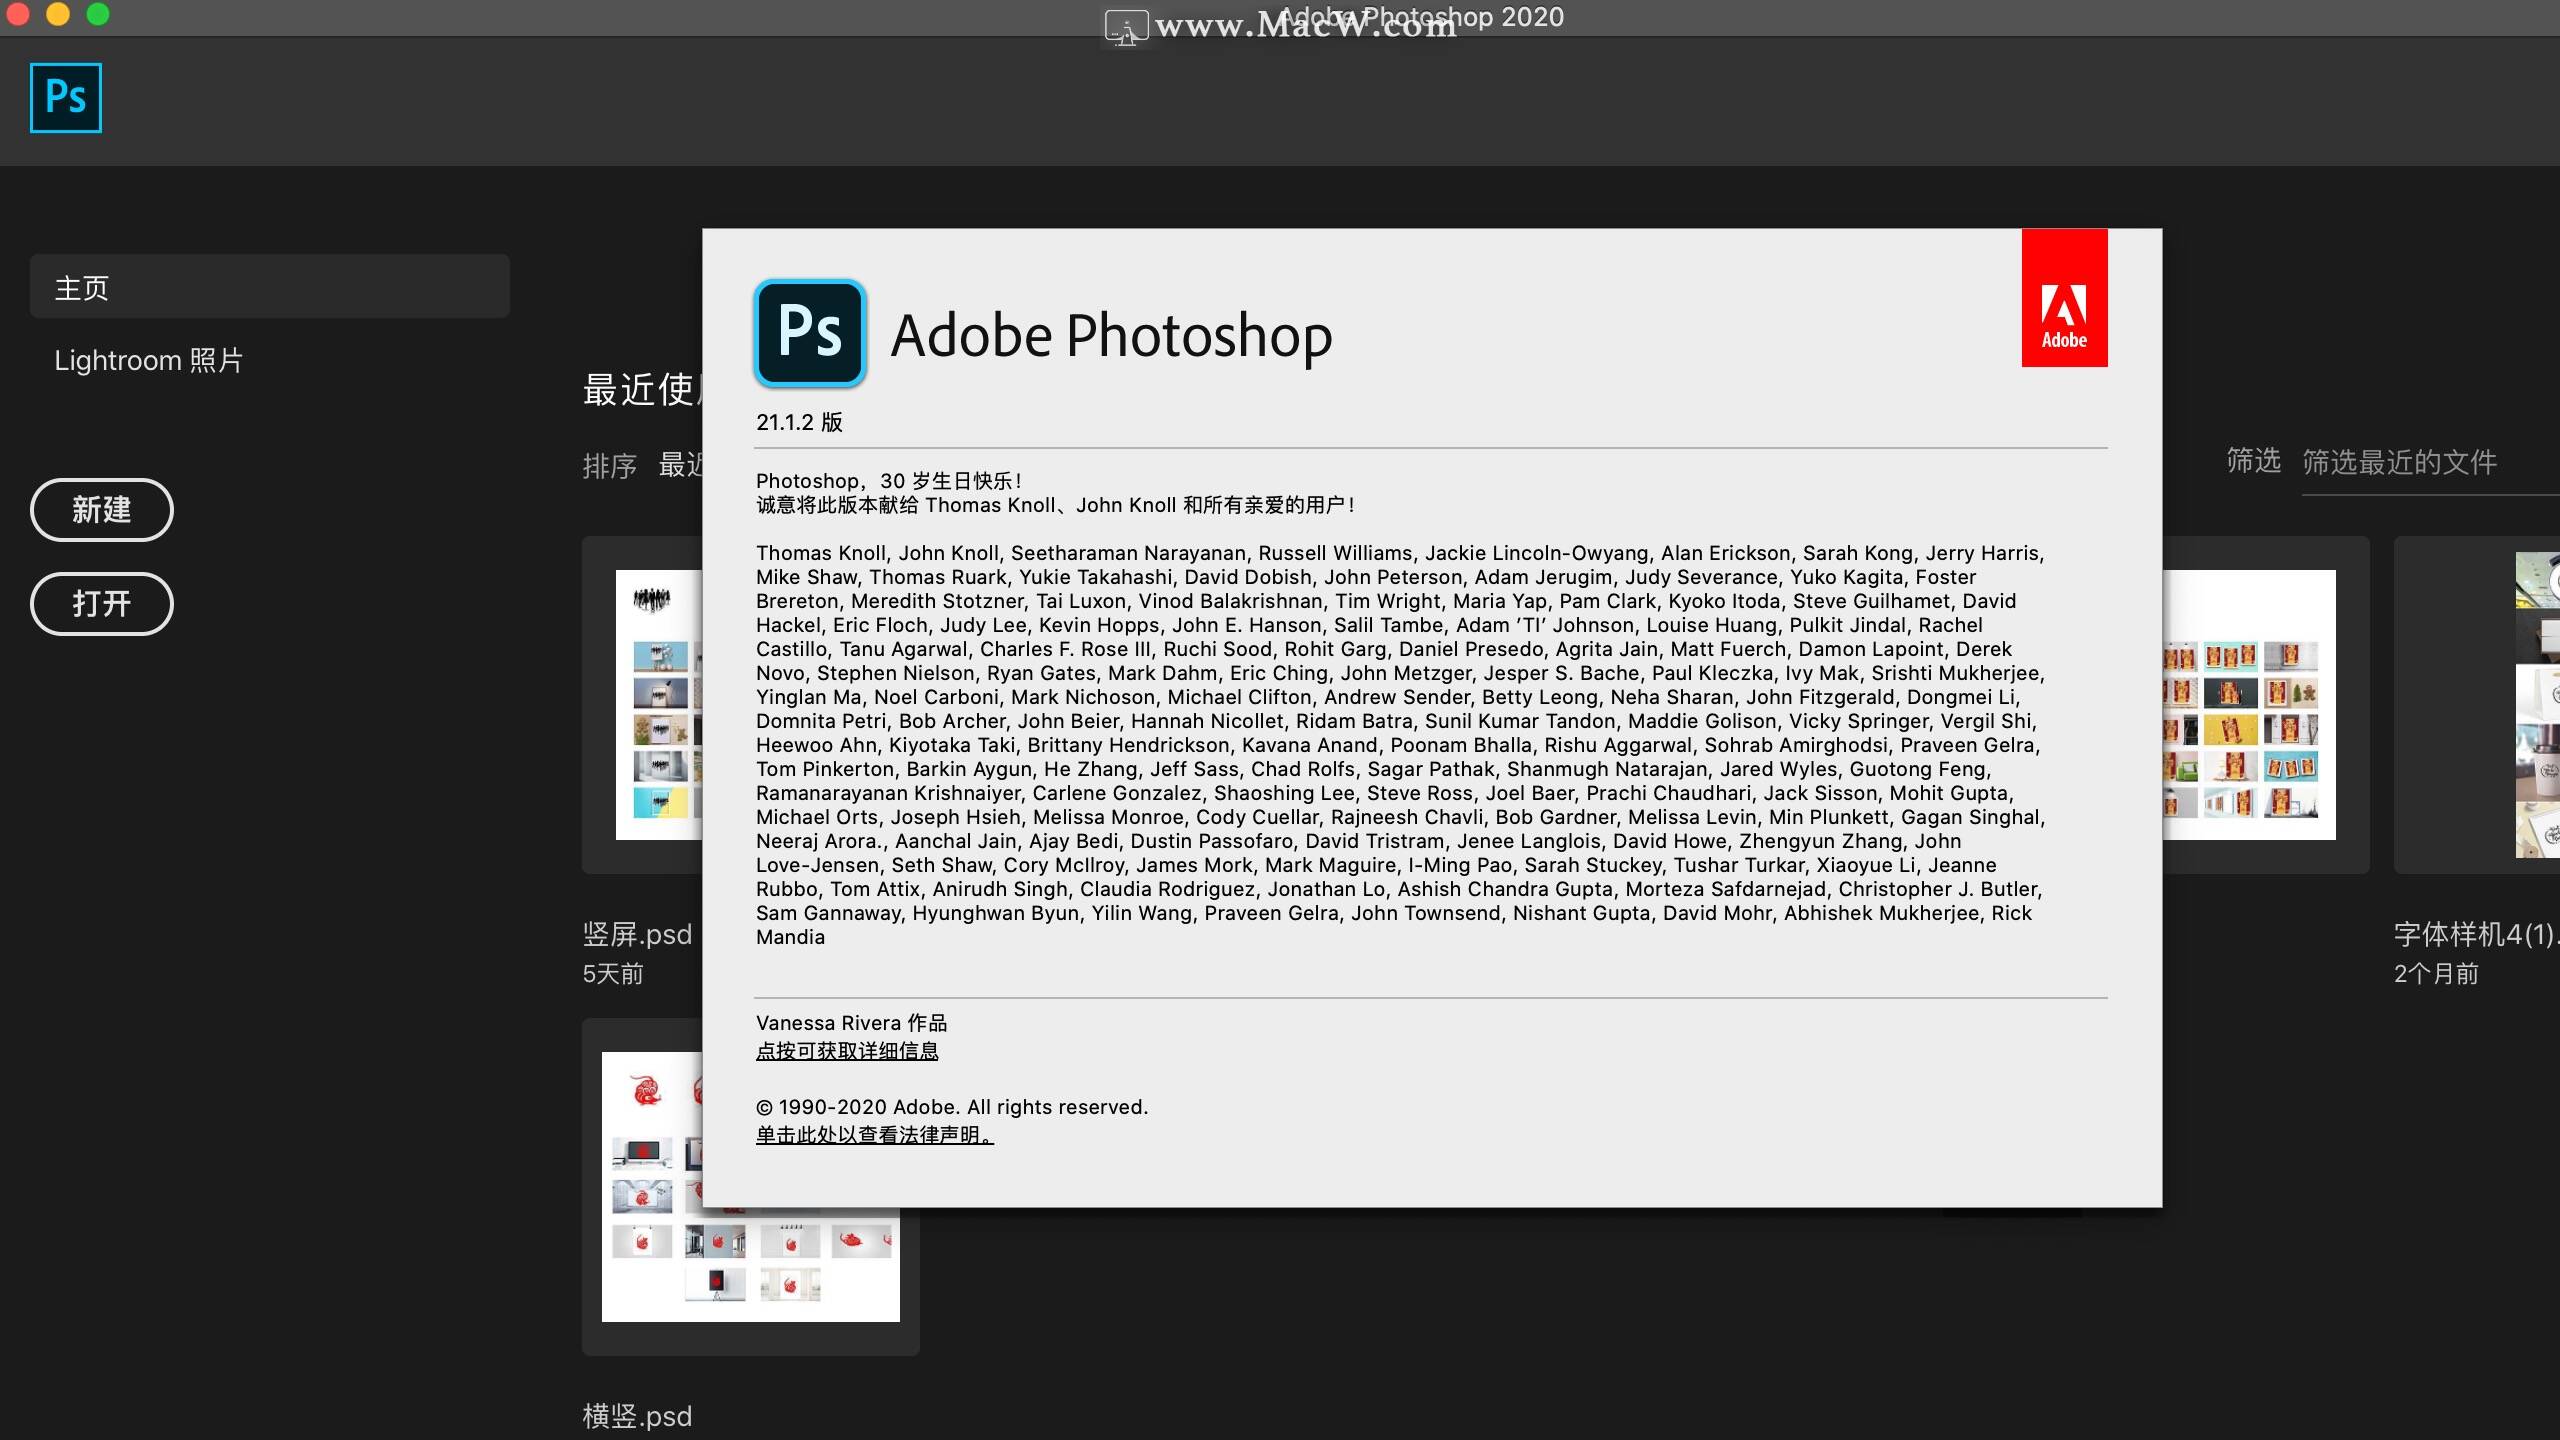Click the green full-screen window button

click(x=98, y=14)
